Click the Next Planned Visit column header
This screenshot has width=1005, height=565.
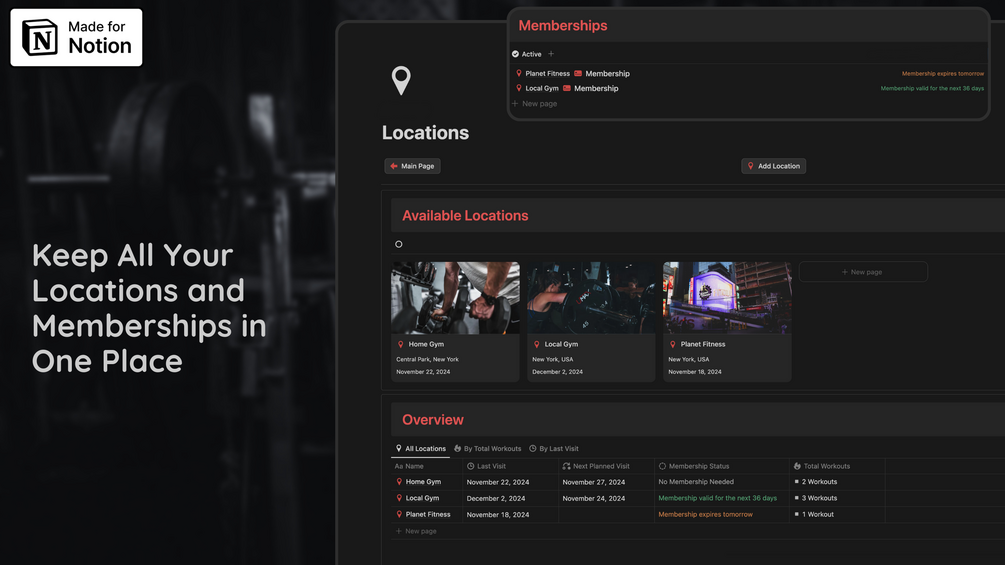tap(606, 466)
